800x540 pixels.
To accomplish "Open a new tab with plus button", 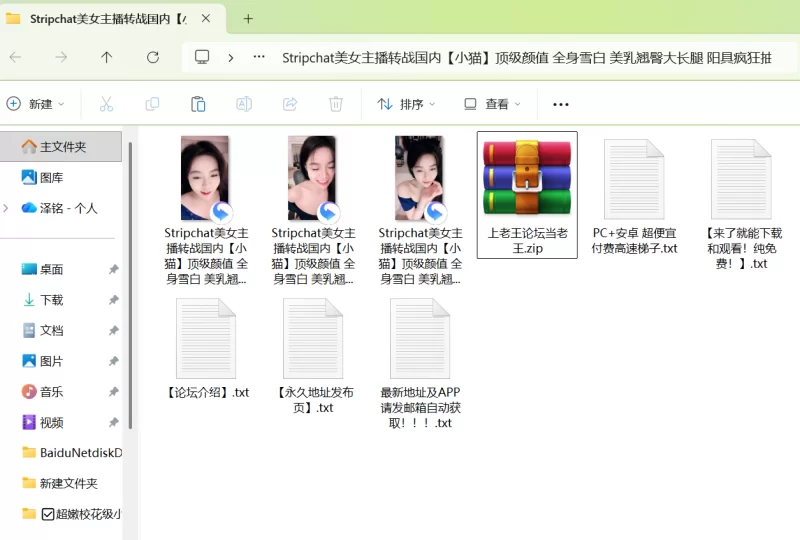I will [248, 18].
